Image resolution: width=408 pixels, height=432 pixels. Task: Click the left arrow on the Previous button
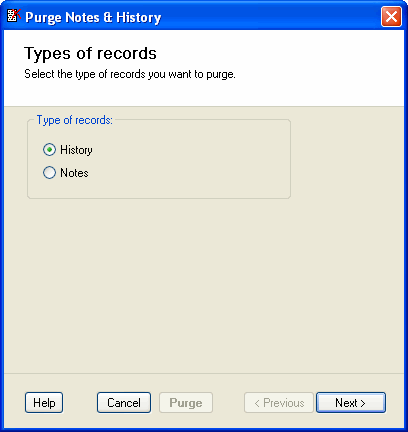click(x=257, y=403)
